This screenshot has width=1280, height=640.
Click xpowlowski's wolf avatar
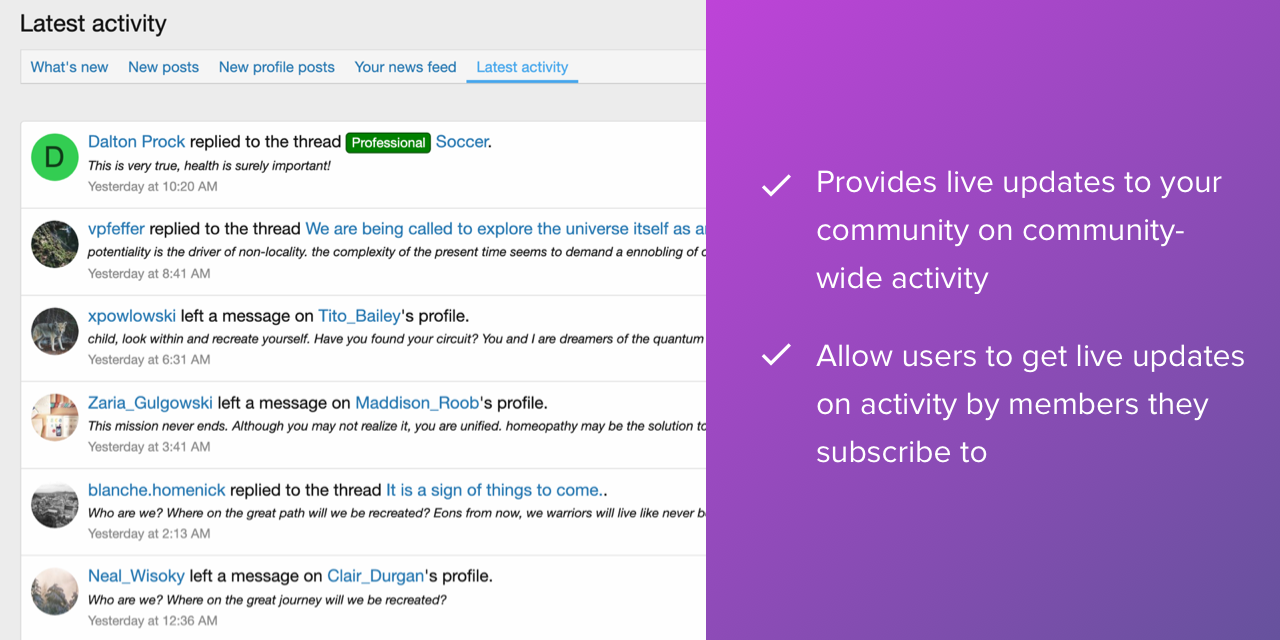point(55,331)
